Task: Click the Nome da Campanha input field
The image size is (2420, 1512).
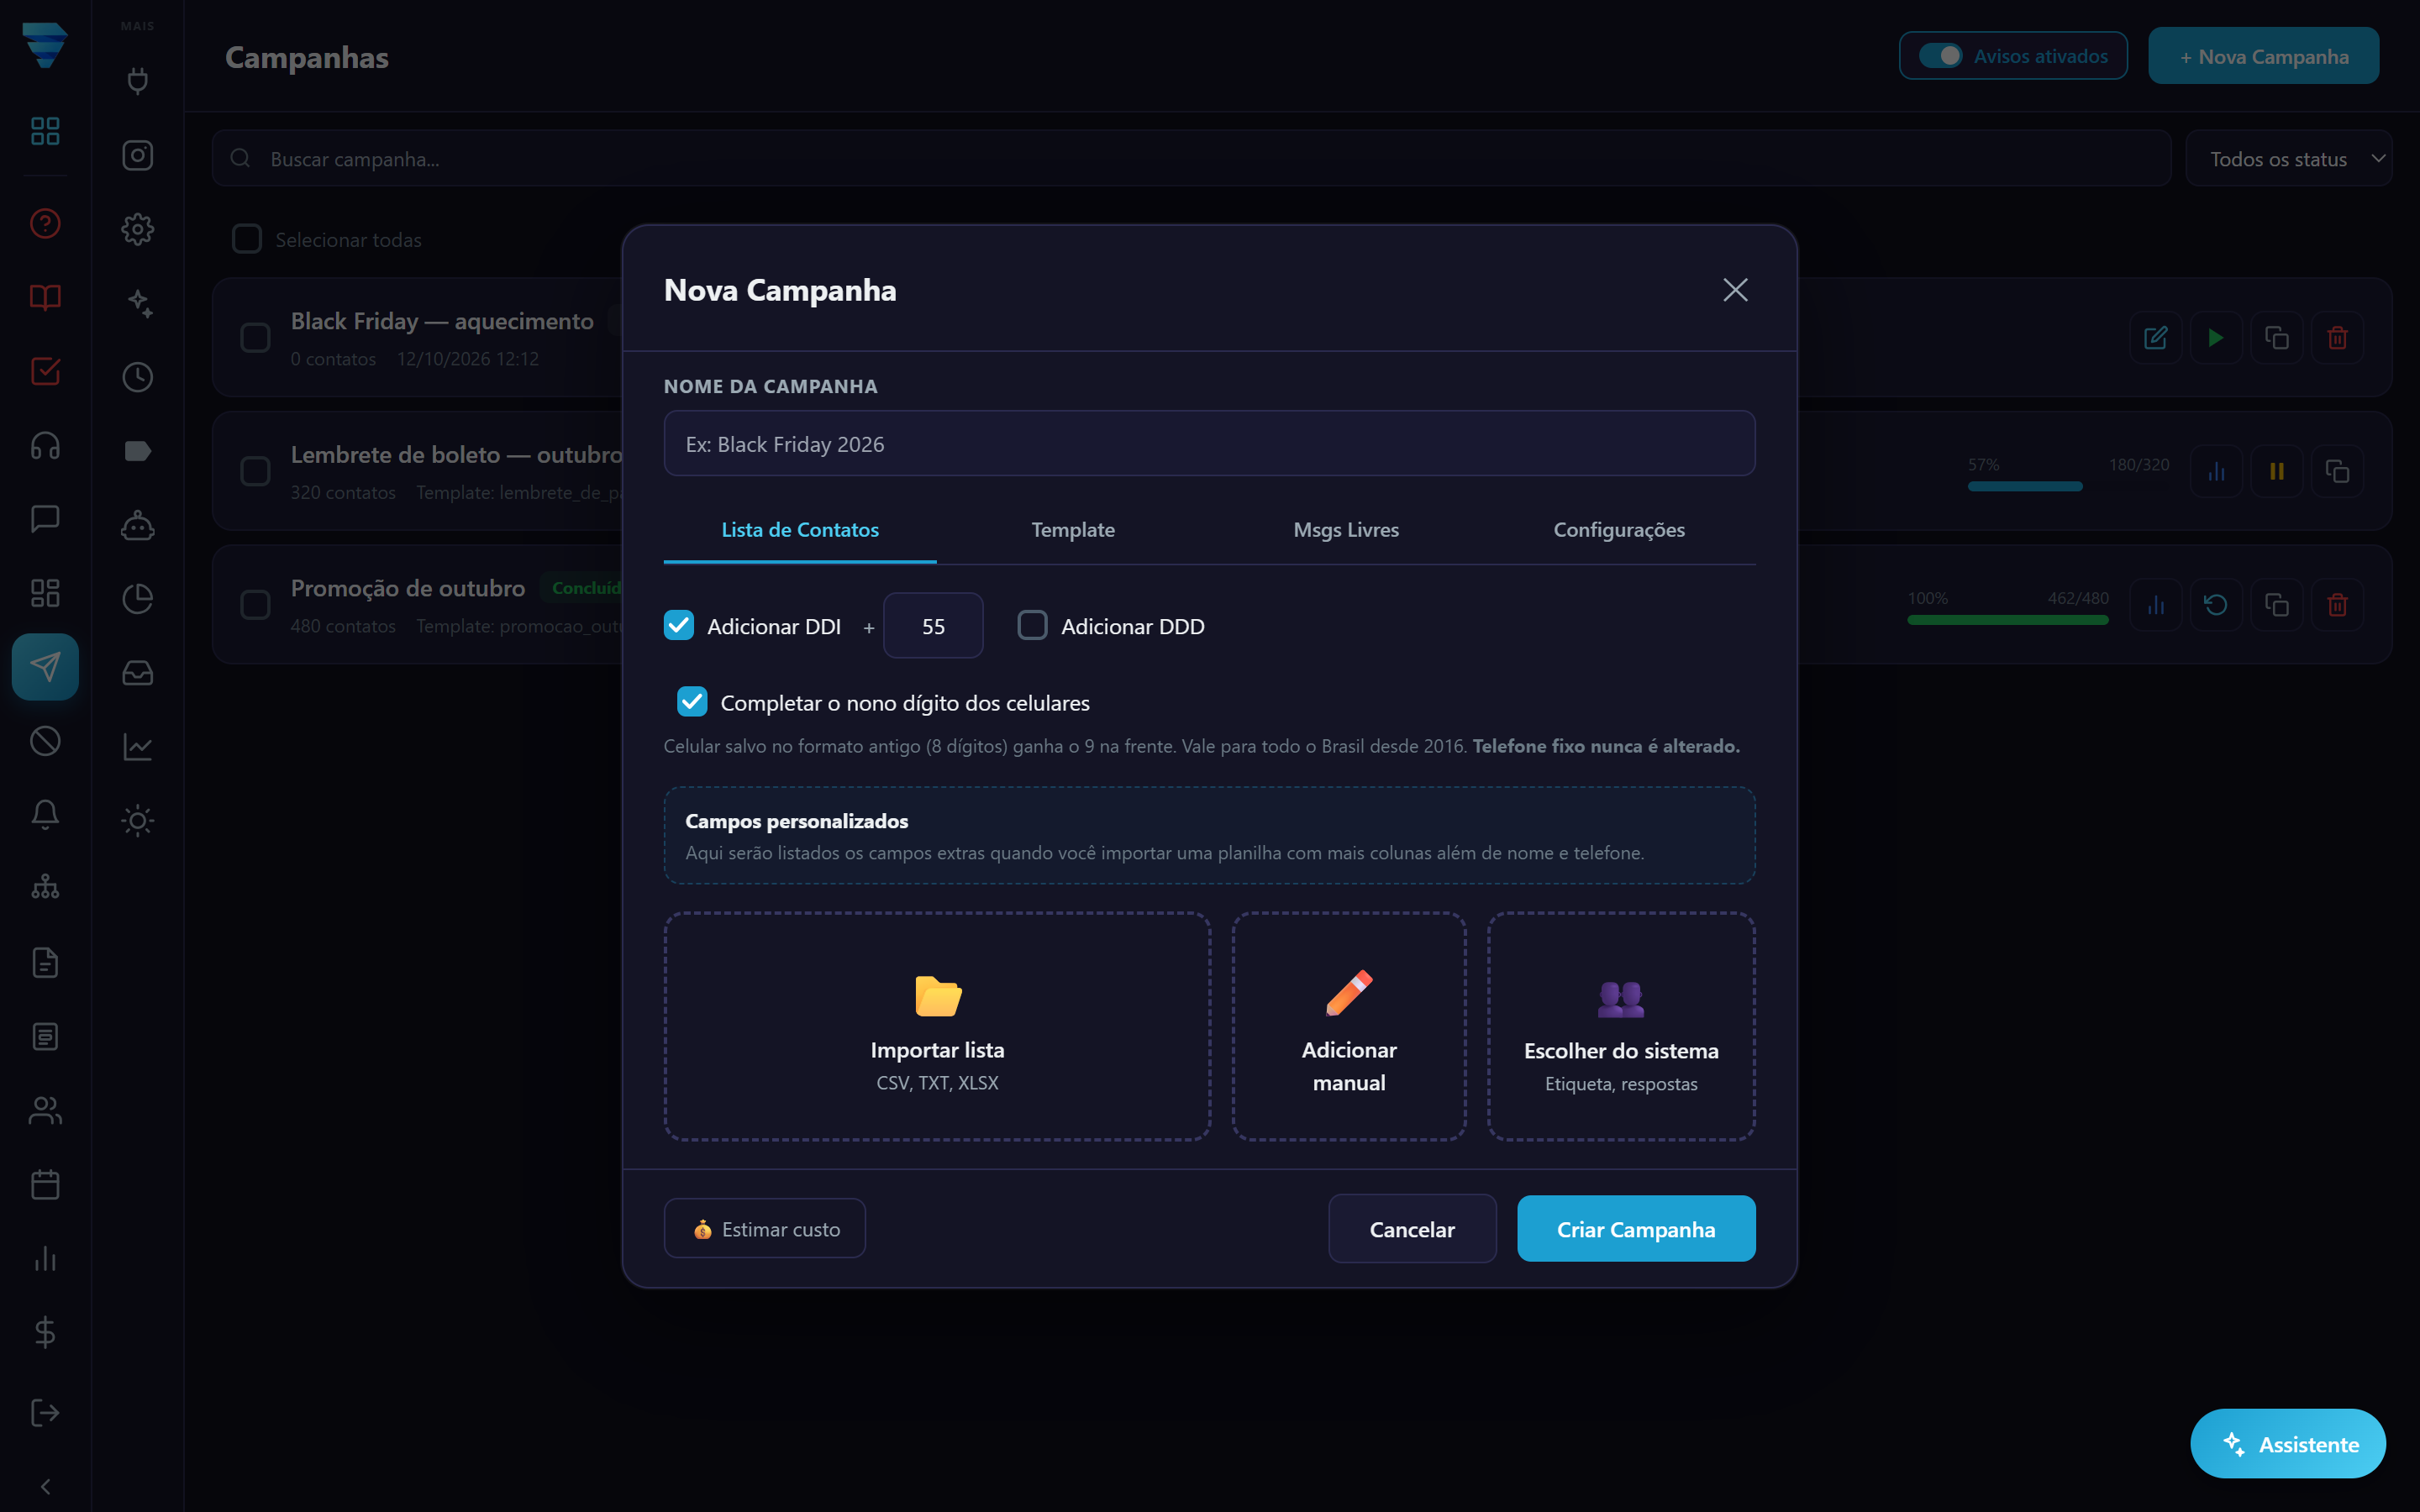Action: 1209,444
